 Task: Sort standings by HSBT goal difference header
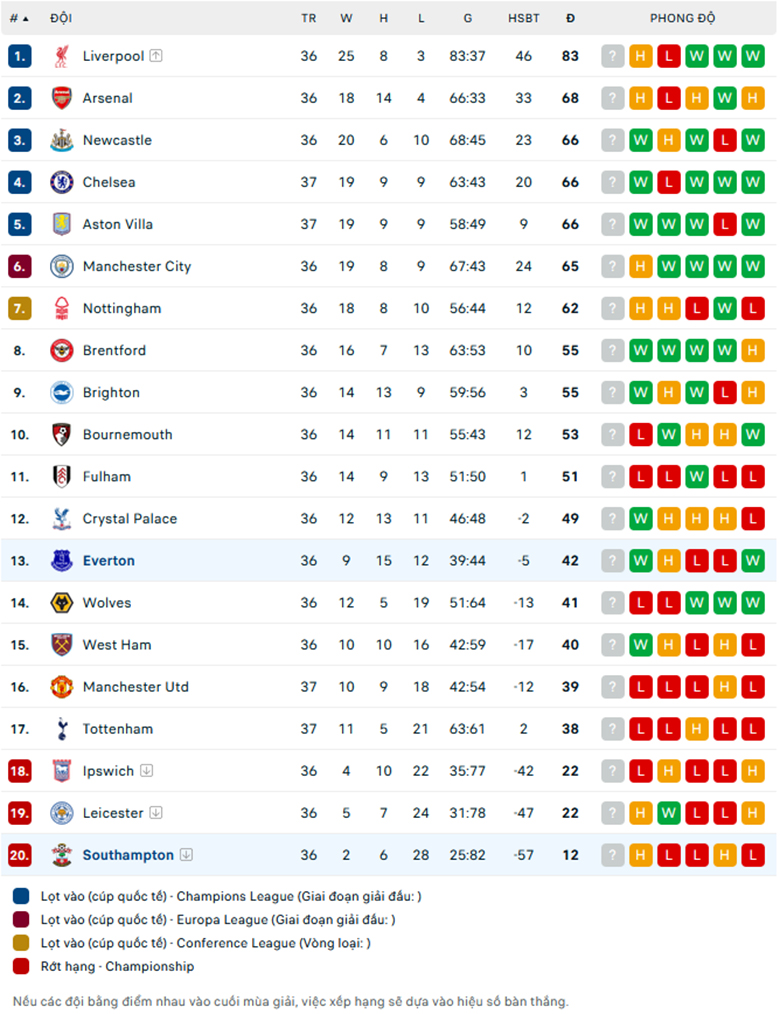(x=523, y=18)
